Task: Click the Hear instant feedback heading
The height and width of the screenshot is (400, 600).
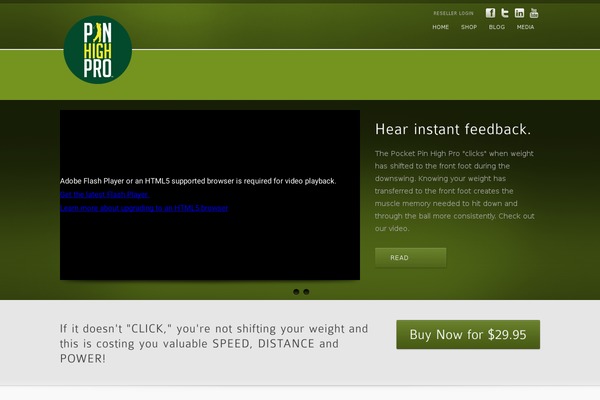Action: click(x=453, y=129)
